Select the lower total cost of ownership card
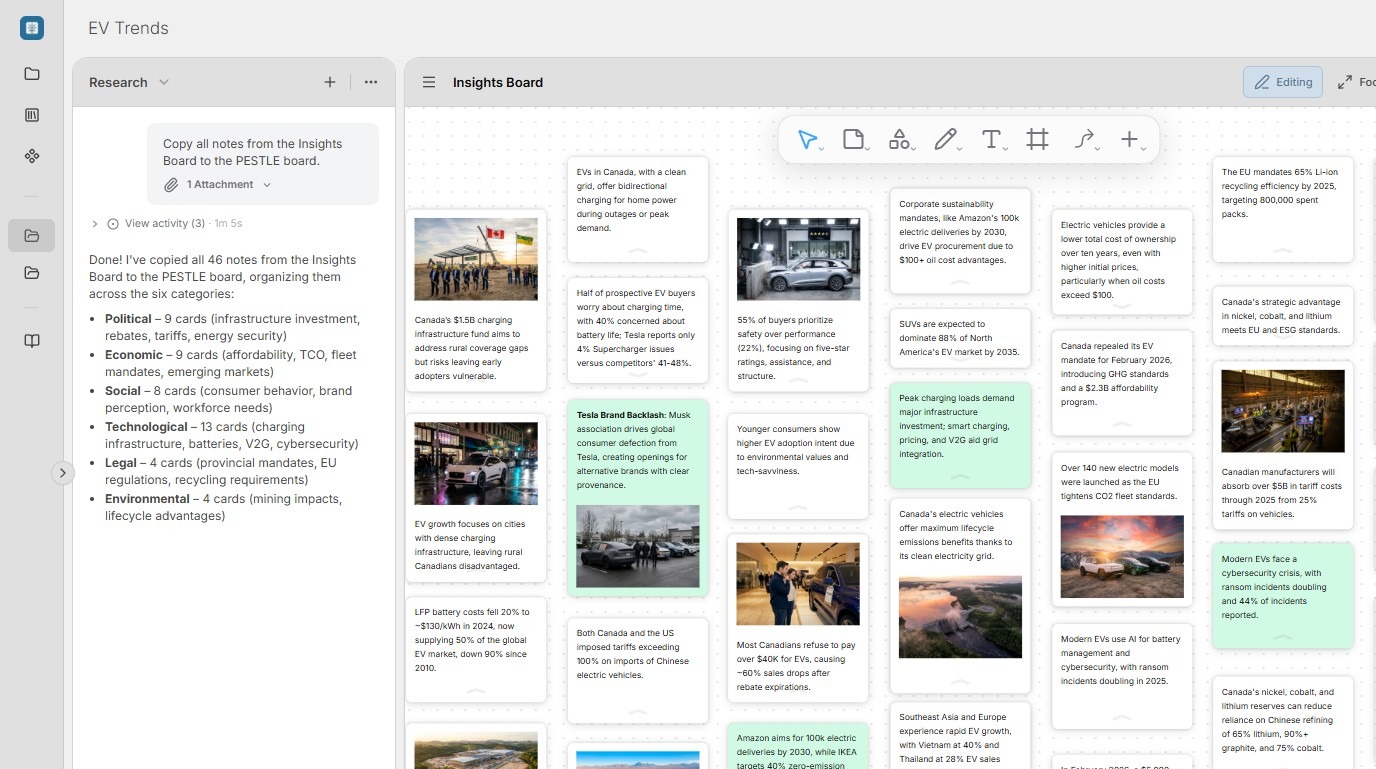This screenshot has width=1376, height=769. coord(1122,262)
